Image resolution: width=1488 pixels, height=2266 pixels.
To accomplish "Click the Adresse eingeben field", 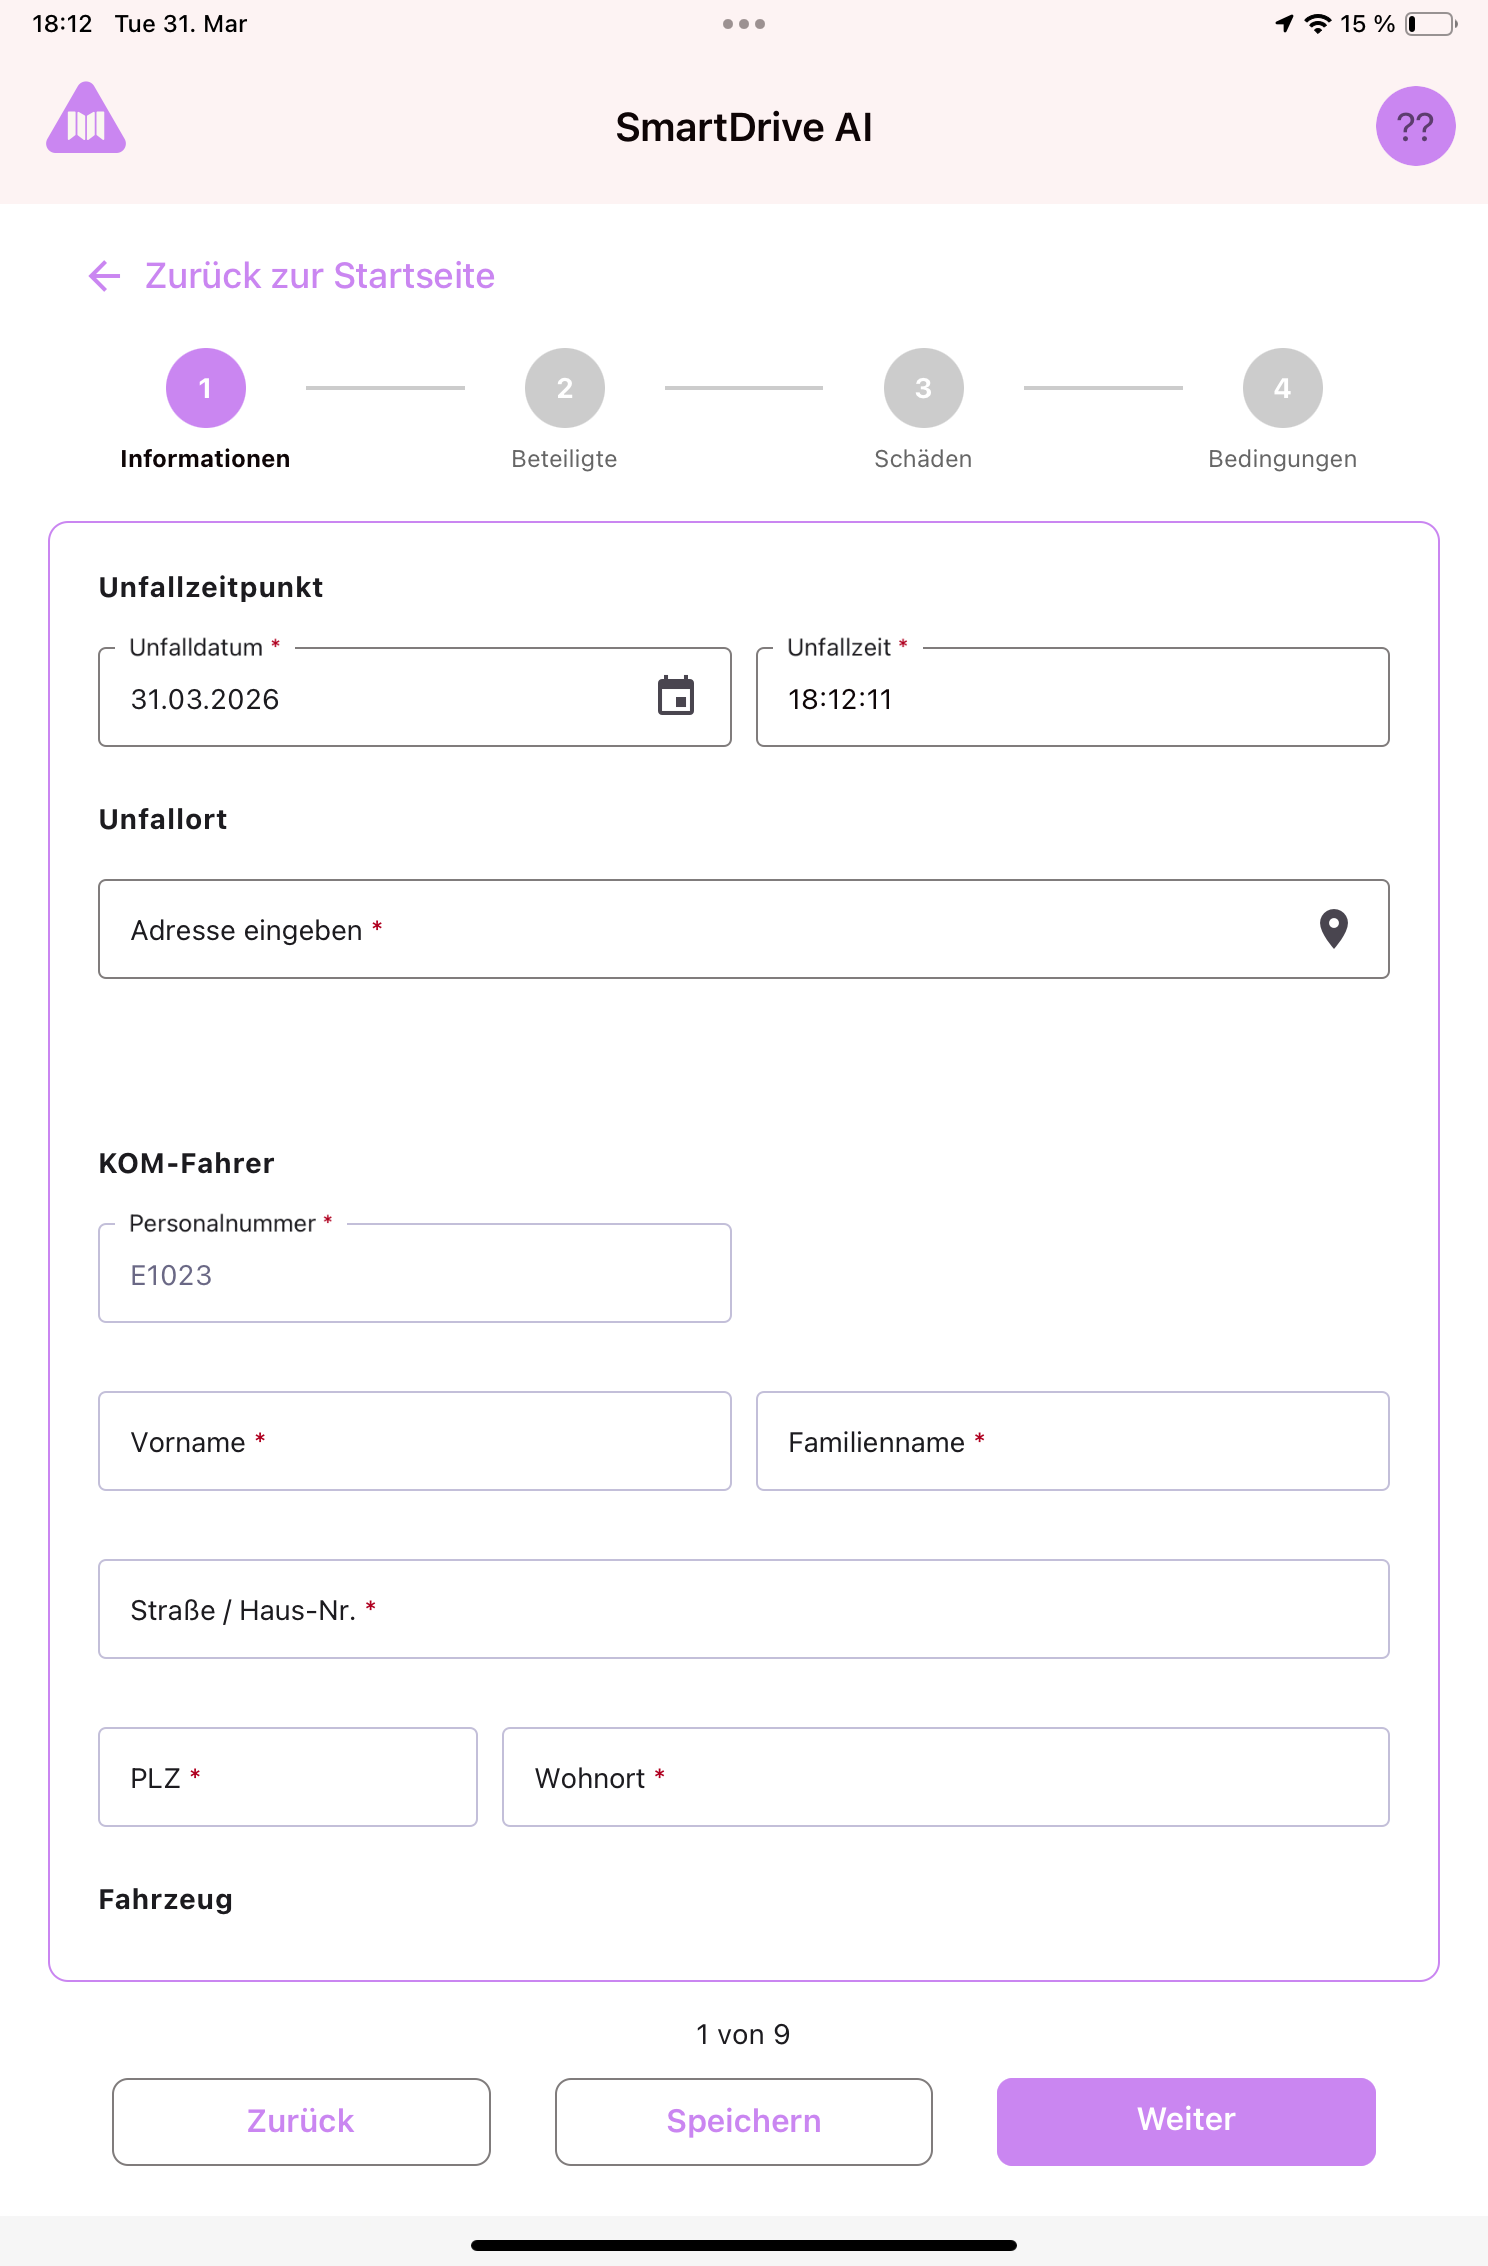I will (700, 929).
